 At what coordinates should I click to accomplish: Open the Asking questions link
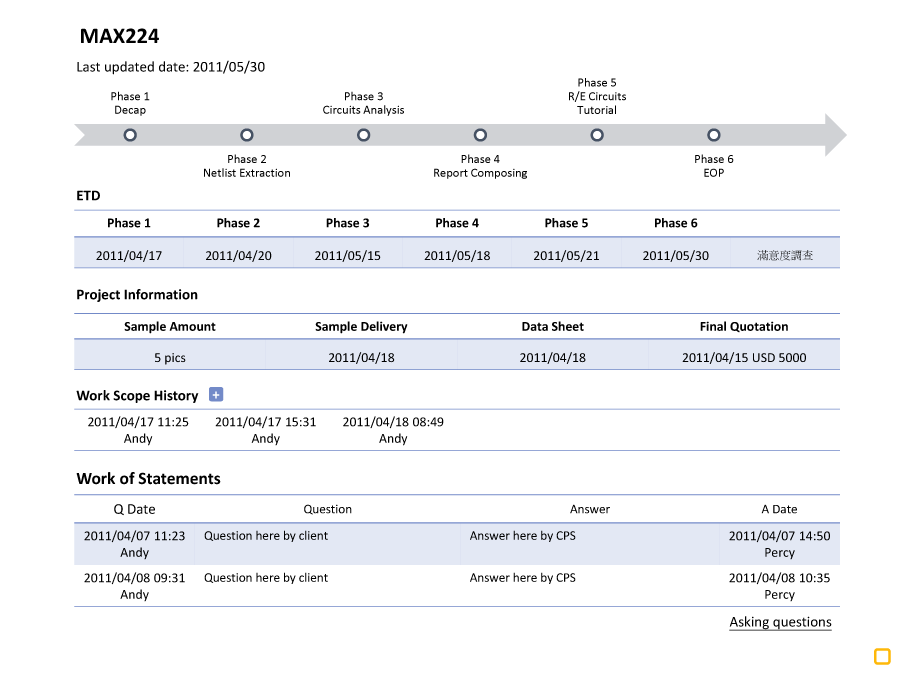(780, 622)
